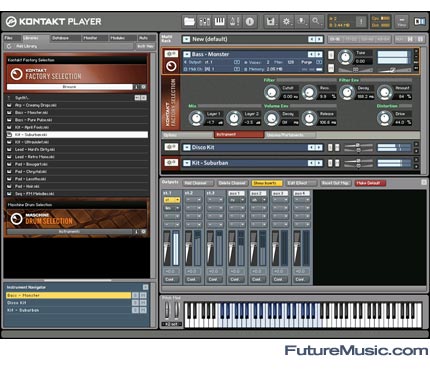Image resolution: width=430 pixels, height=370 pixels.
Task: Close the Outputs panel with corner icon
Action: (x=424, y=182)
